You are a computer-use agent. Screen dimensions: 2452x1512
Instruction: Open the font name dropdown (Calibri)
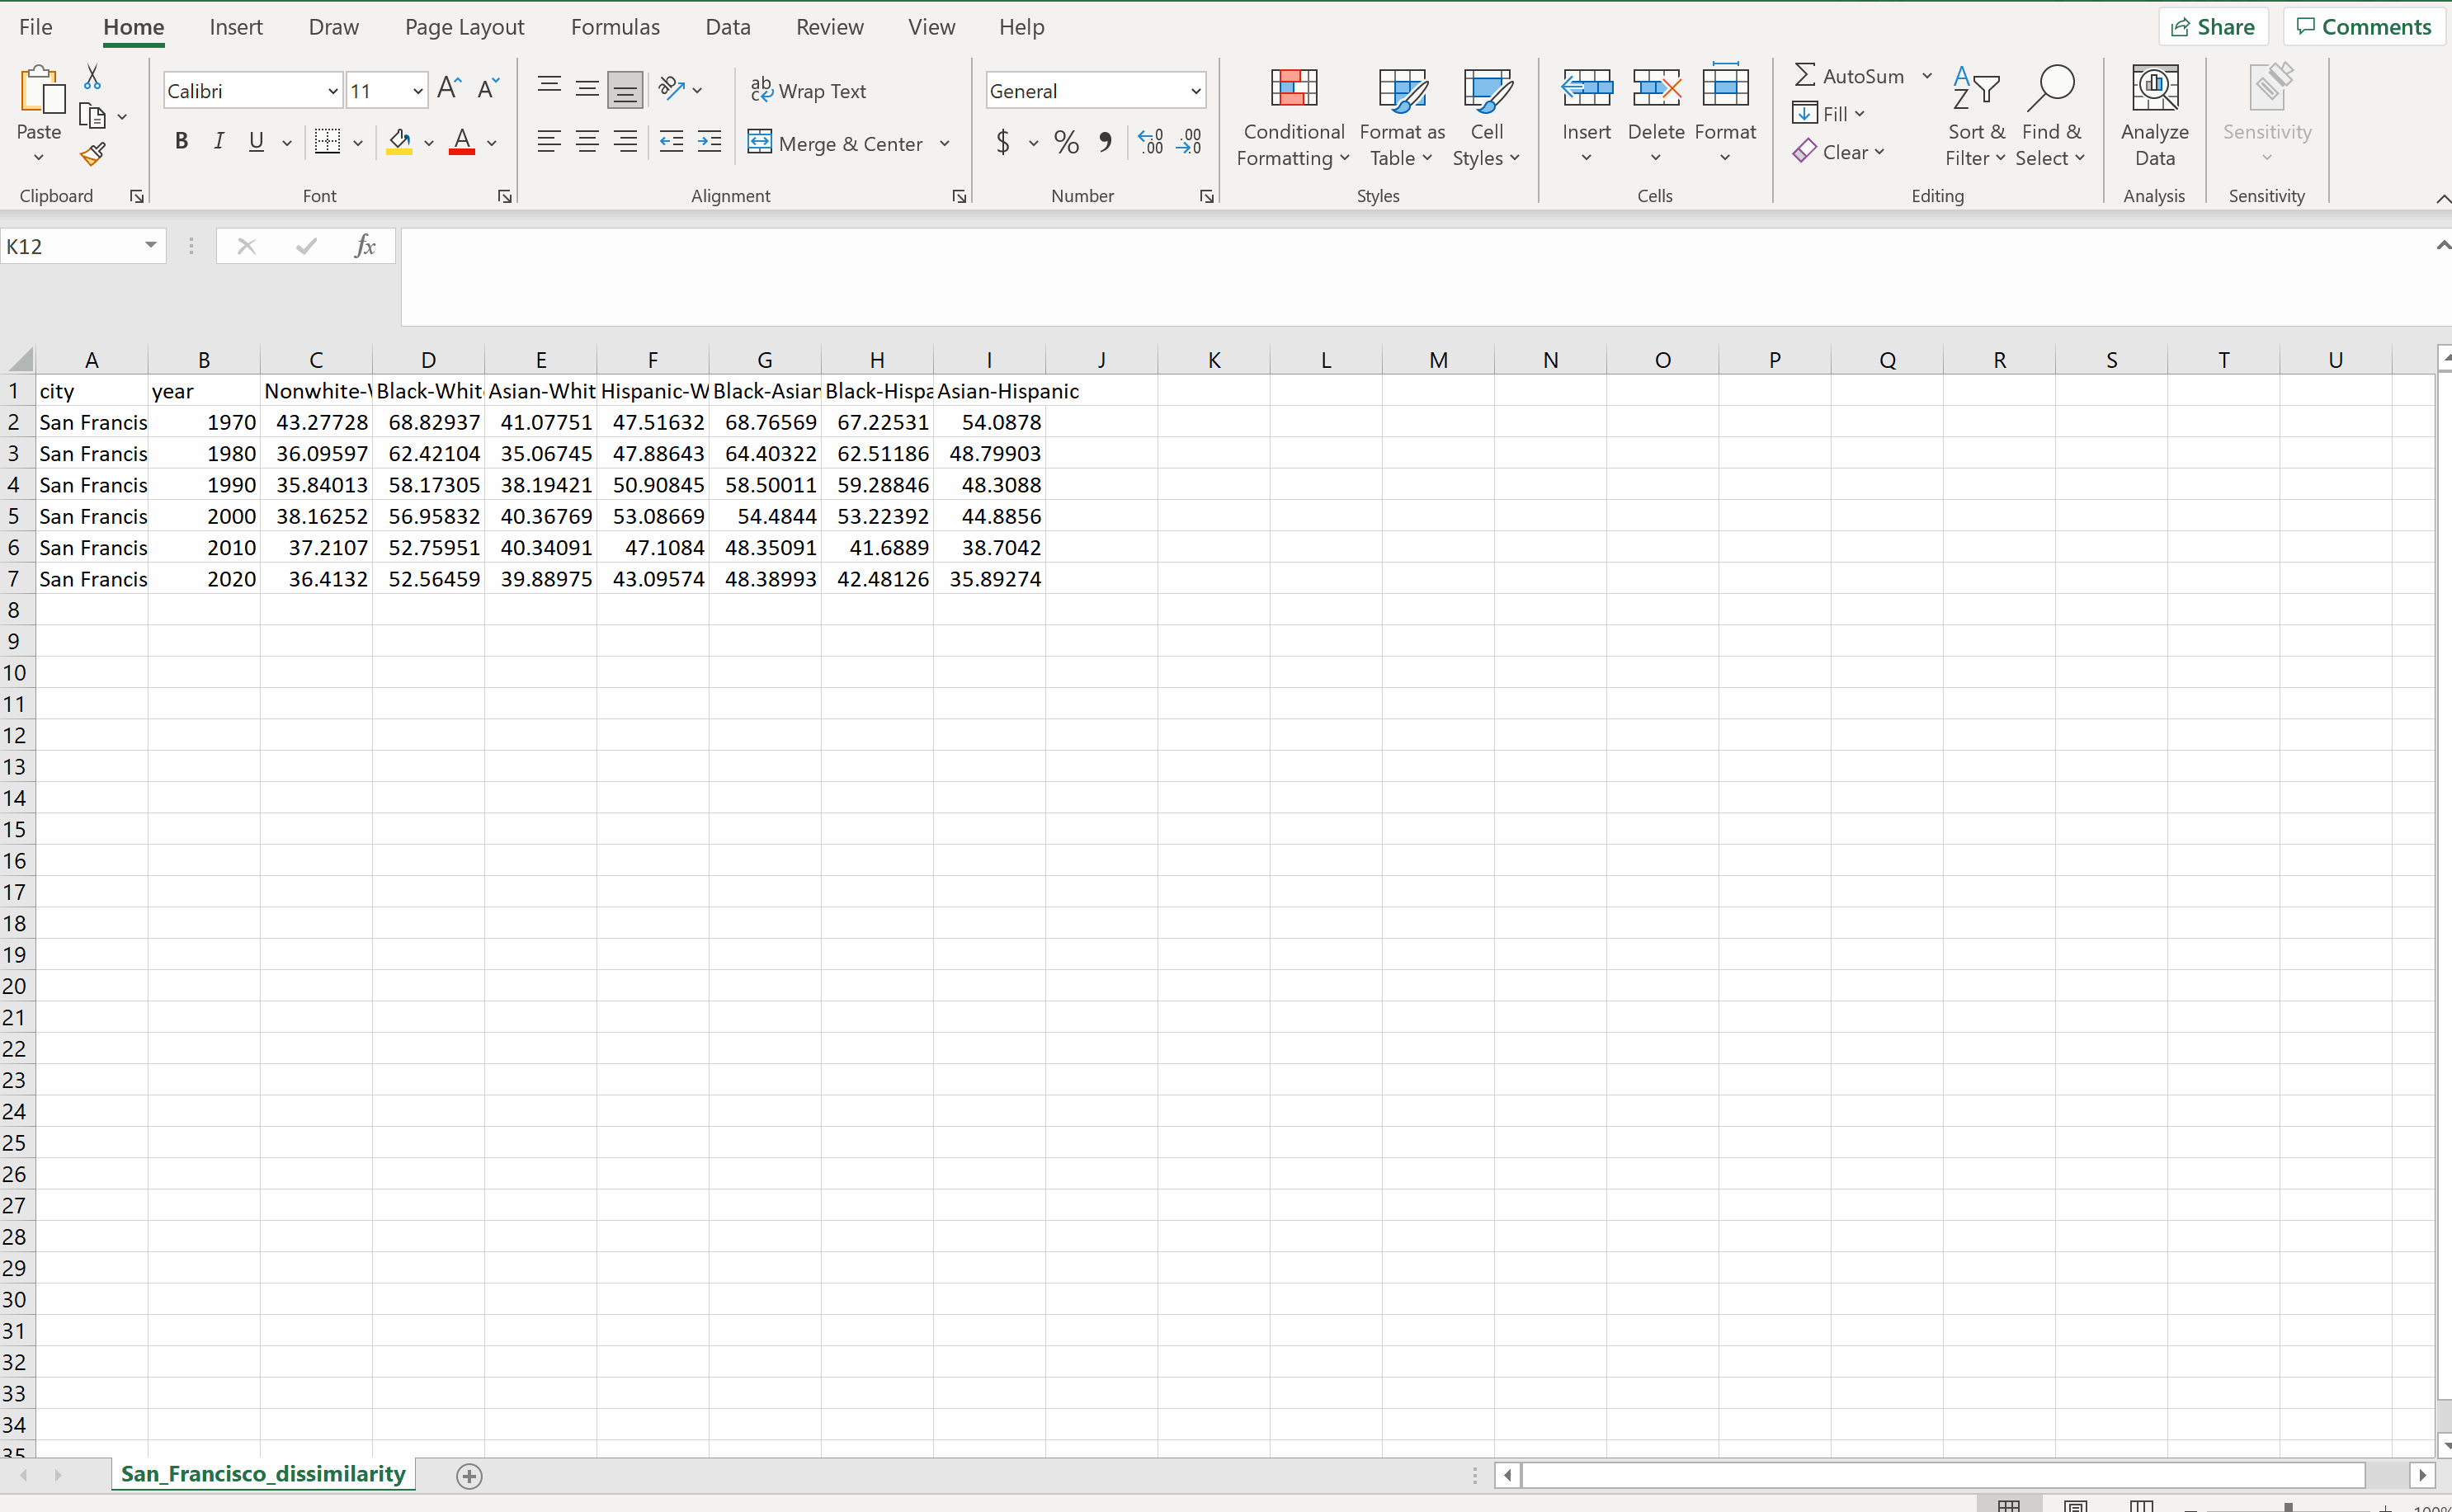coord(332,91)
